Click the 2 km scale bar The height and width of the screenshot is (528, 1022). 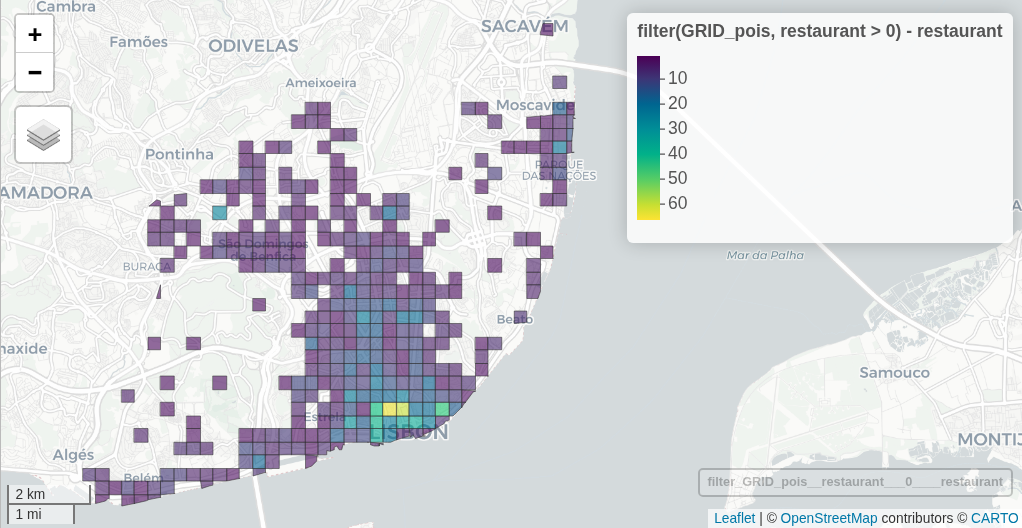coord(48,494)
